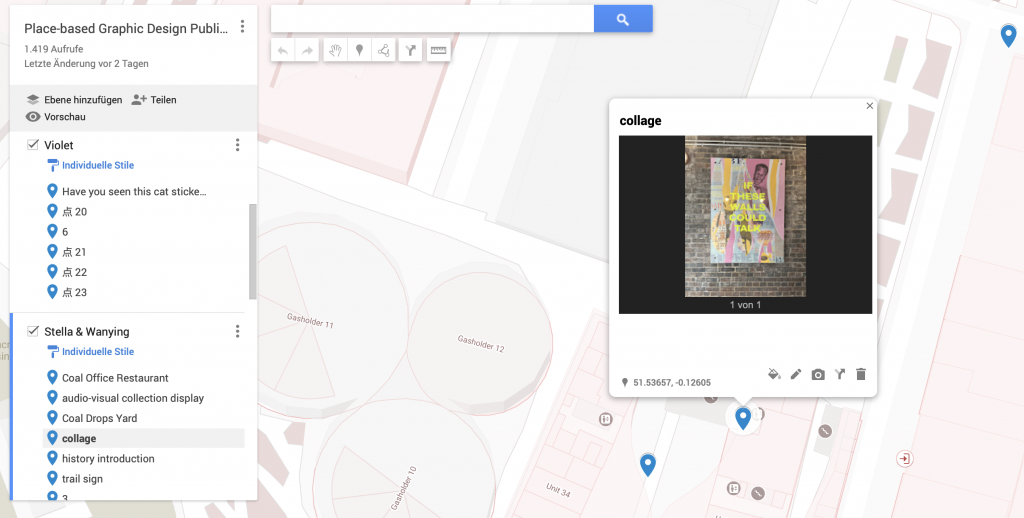The height and width of the screenshot is (518, 1024).
Task: Click the undo arrow in toolbar
Action: point(283,50)
